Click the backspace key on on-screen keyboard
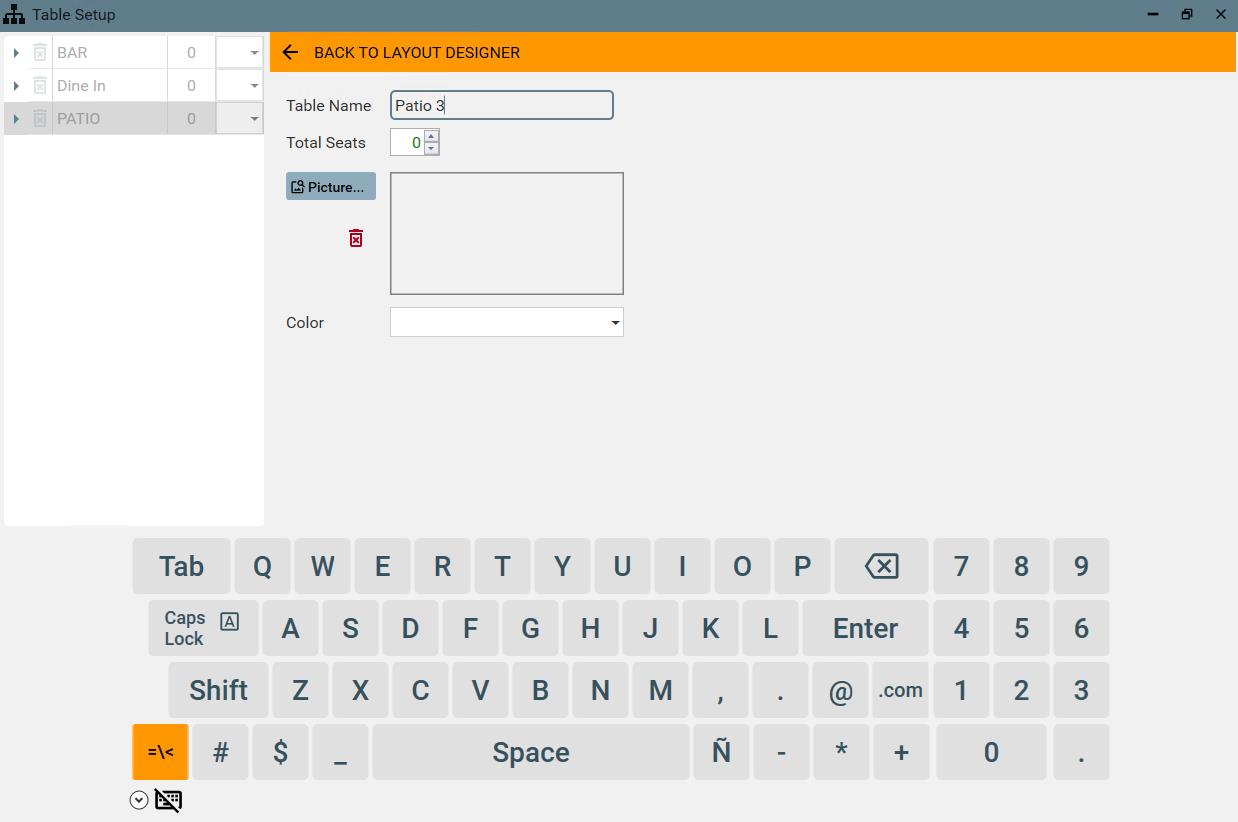The image size is (1238, 822). [x=881, y=566]
